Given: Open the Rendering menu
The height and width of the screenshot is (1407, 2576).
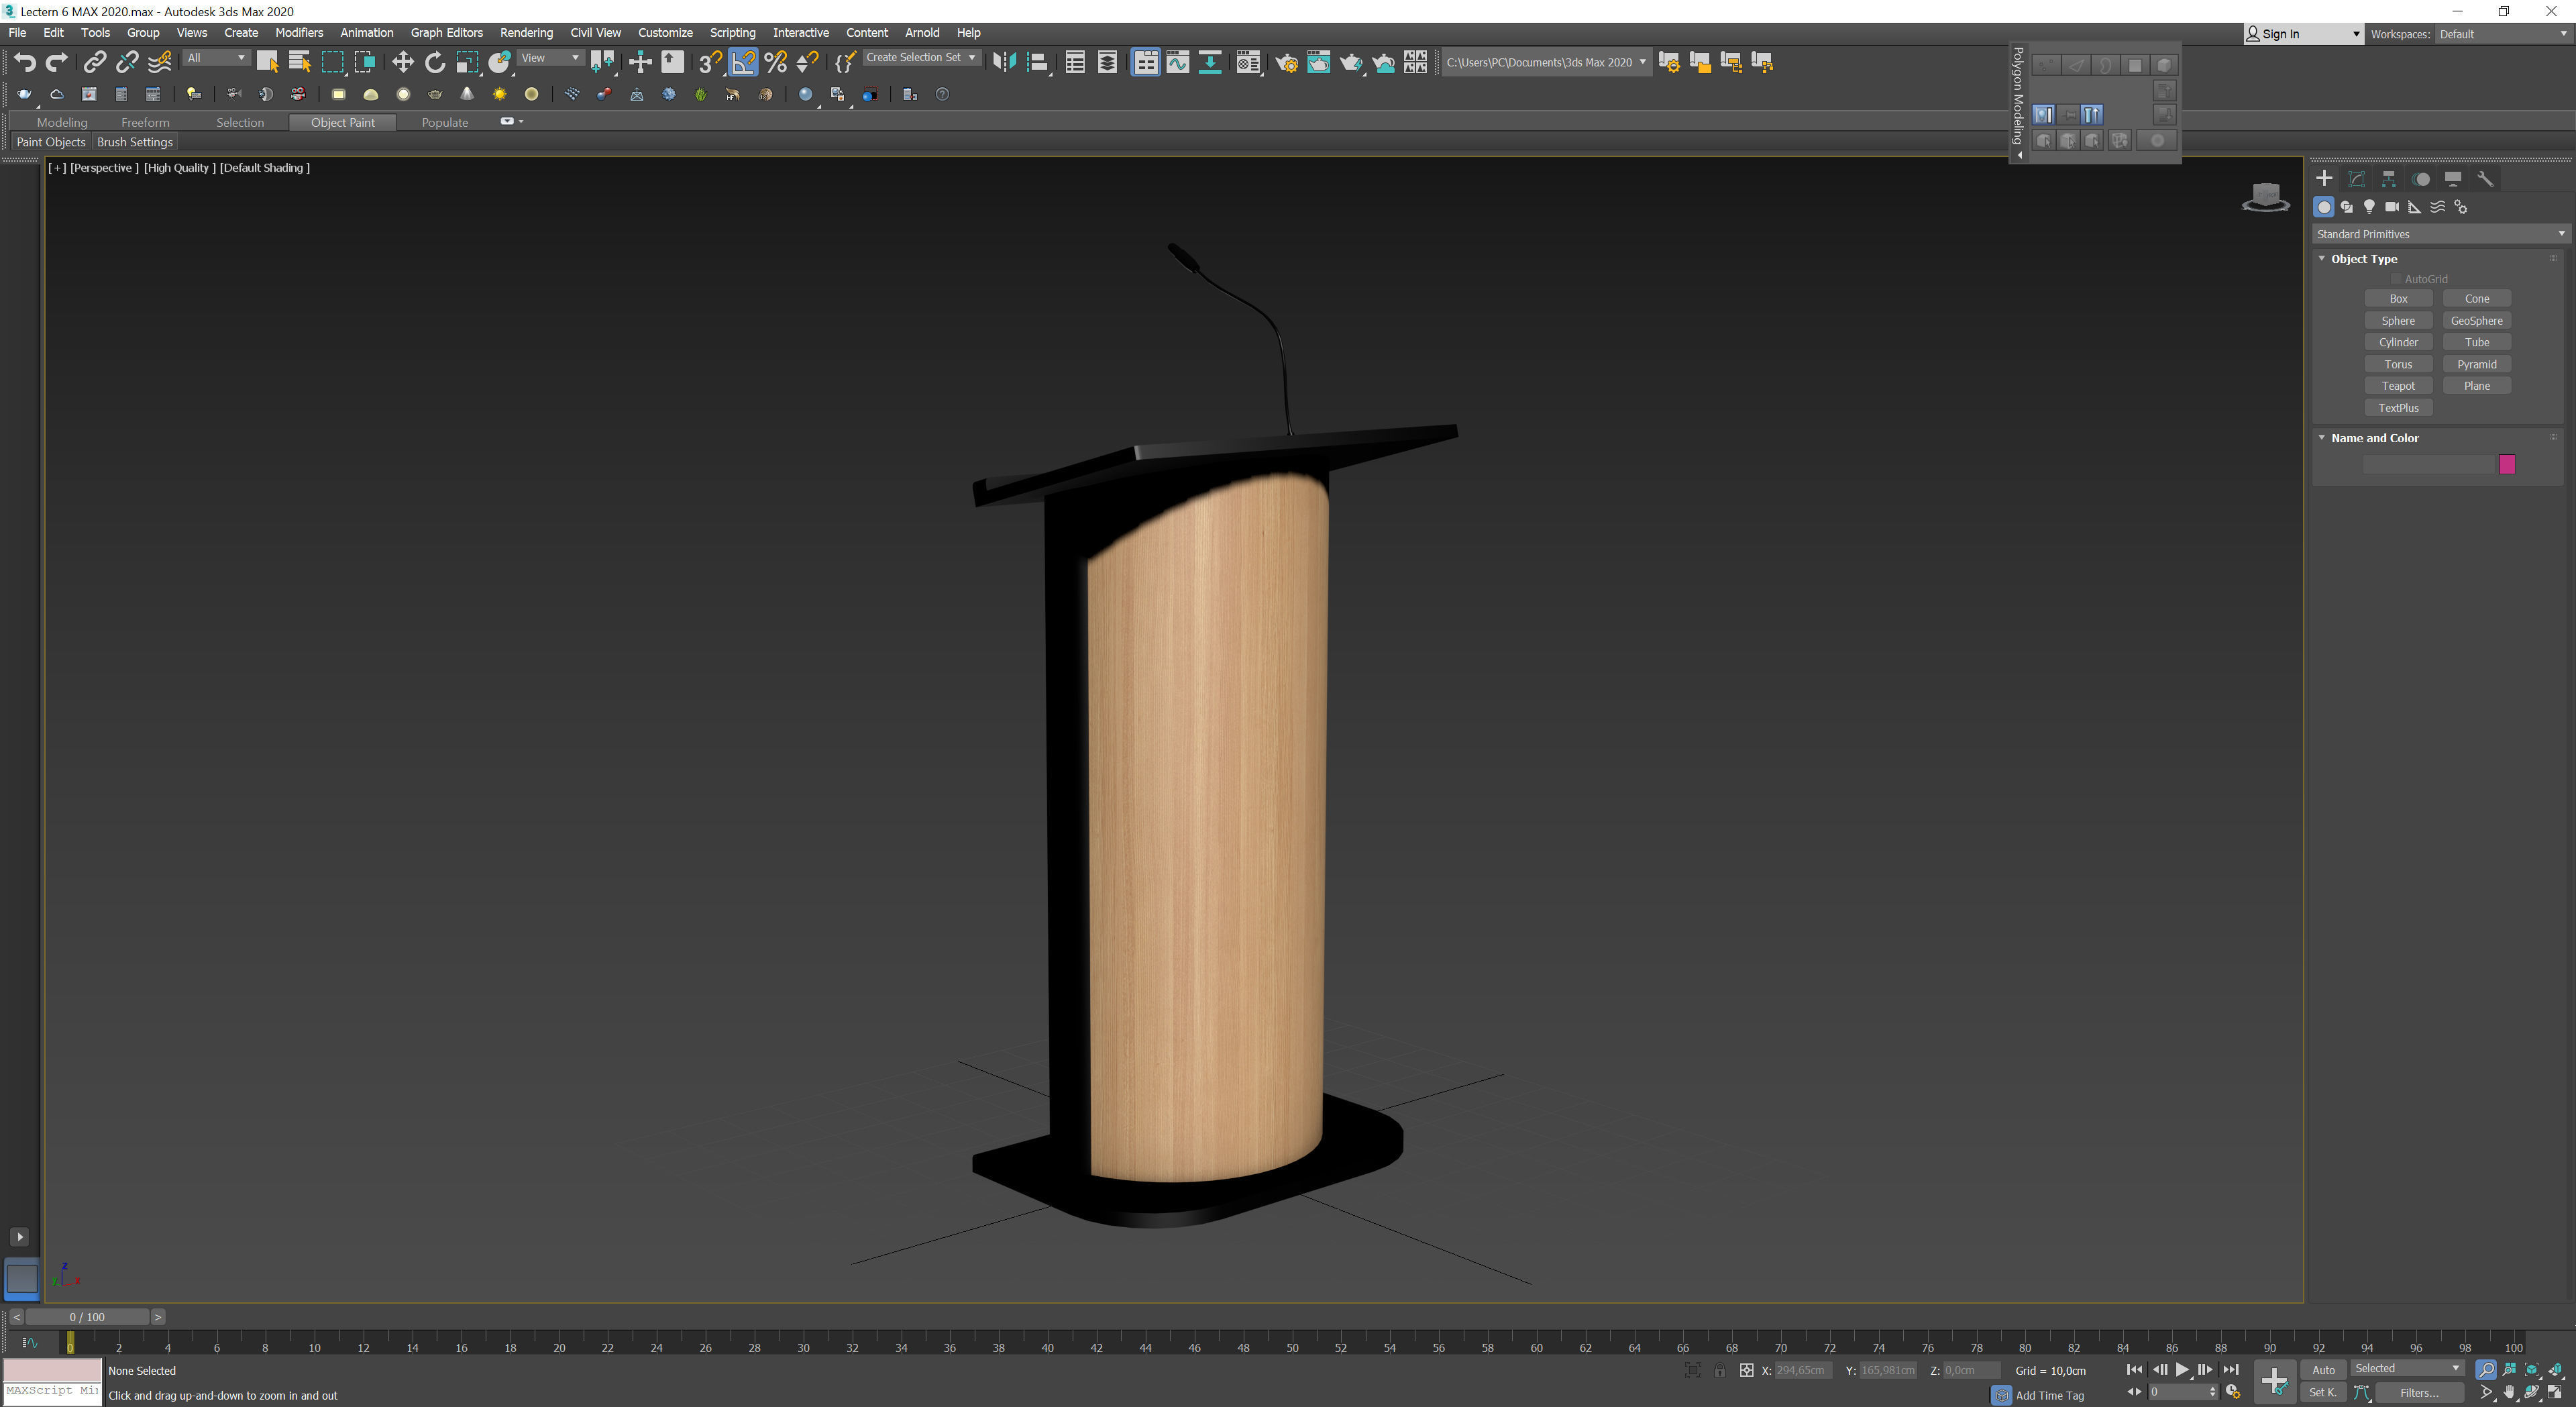Looking at the screenshot, I should [x=526, y=33].
